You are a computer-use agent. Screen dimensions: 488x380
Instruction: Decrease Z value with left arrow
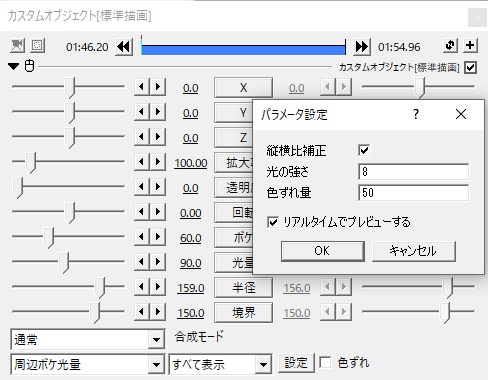coord(142,137)
